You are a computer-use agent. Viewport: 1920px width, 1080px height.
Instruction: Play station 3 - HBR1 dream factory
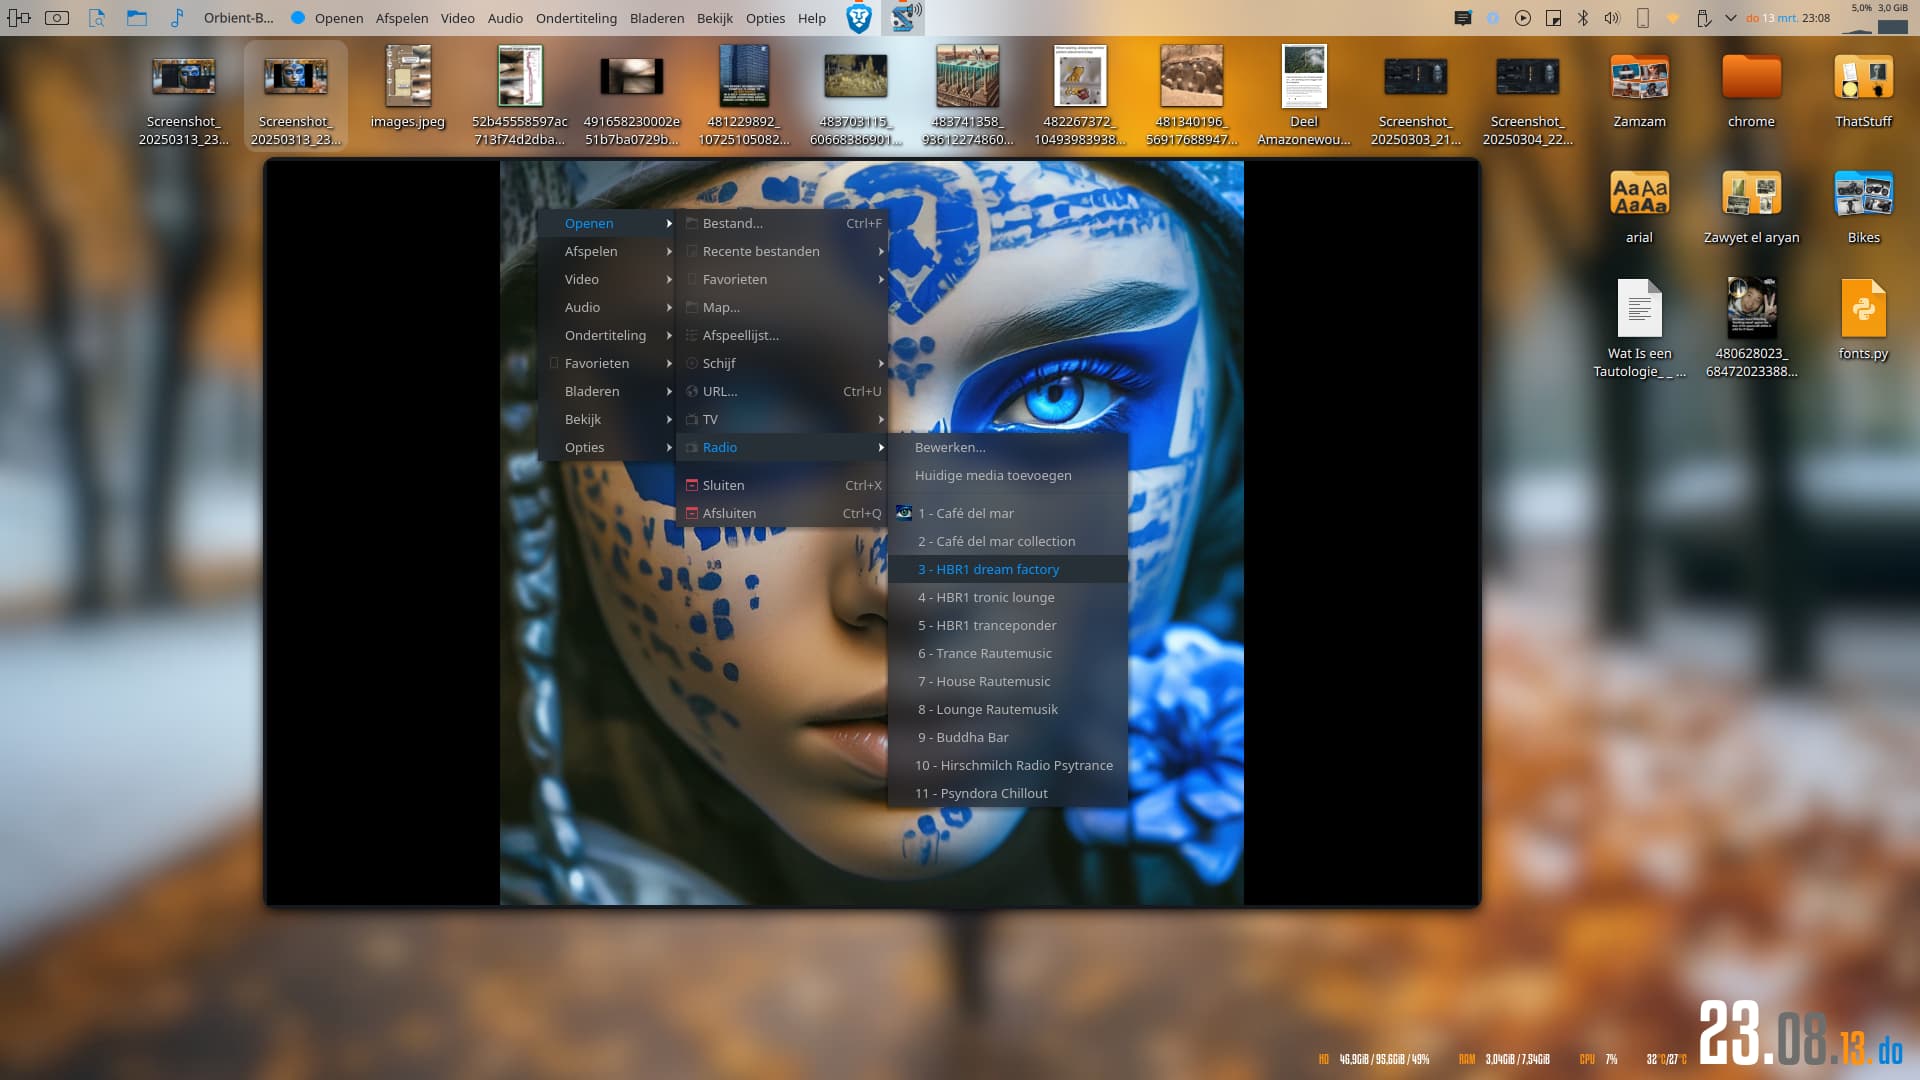[x=1008, y=569]
